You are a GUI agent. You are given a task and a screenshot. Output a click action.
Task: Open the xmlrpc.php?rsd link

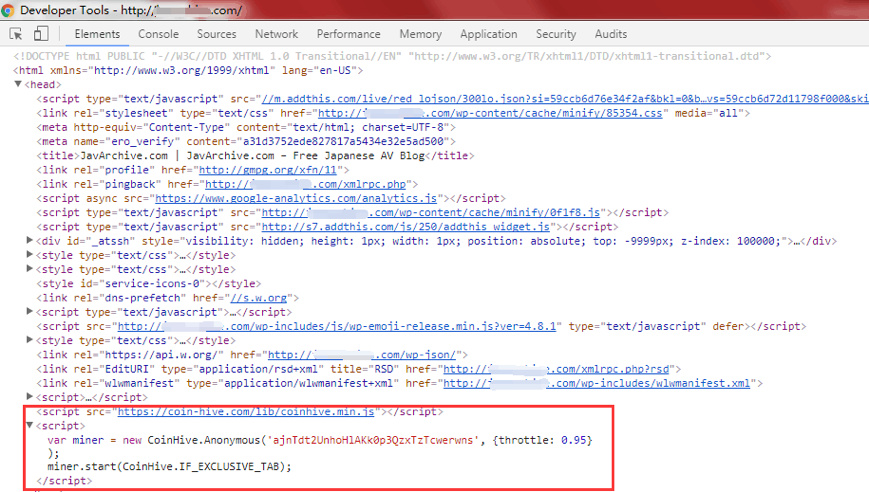tap(556, 369)
